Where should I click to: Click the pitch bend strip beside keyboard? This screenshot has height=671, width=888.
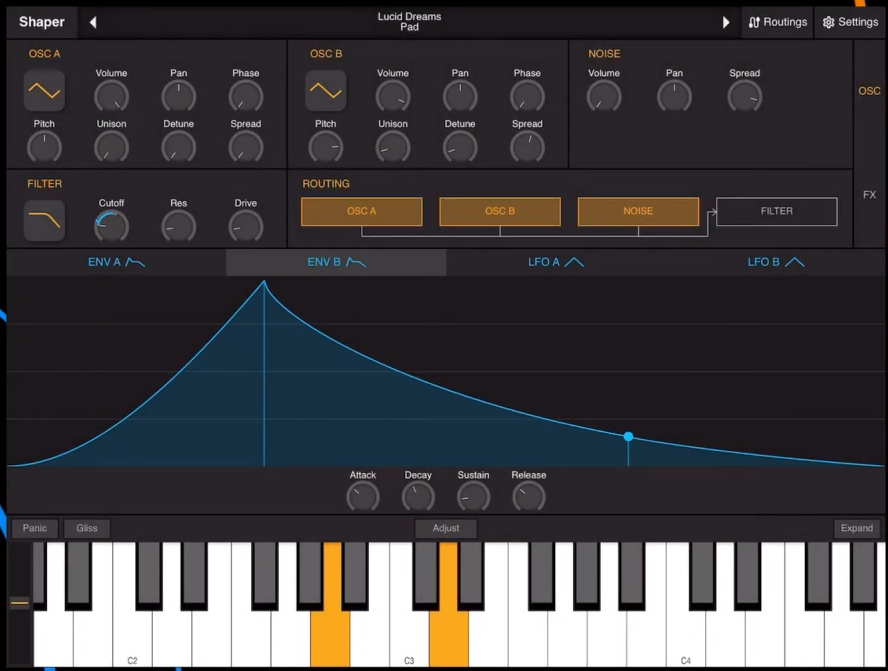(20, 604)
